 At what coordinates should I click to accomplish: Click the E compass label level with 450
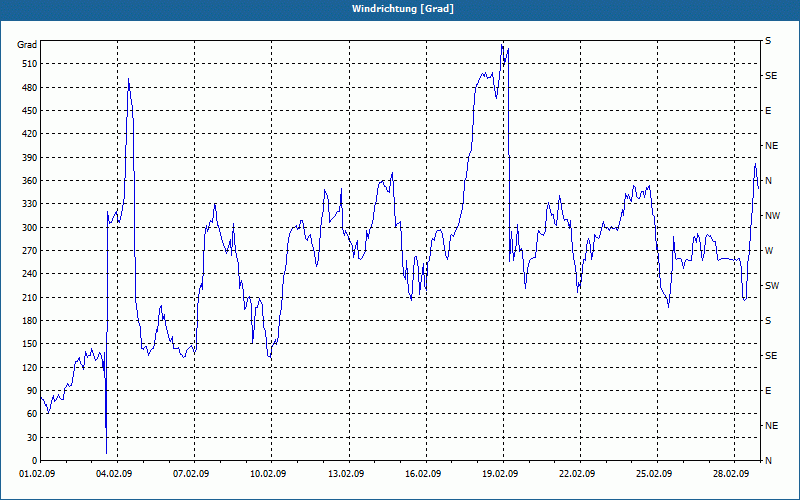click(x=768, y=111)
